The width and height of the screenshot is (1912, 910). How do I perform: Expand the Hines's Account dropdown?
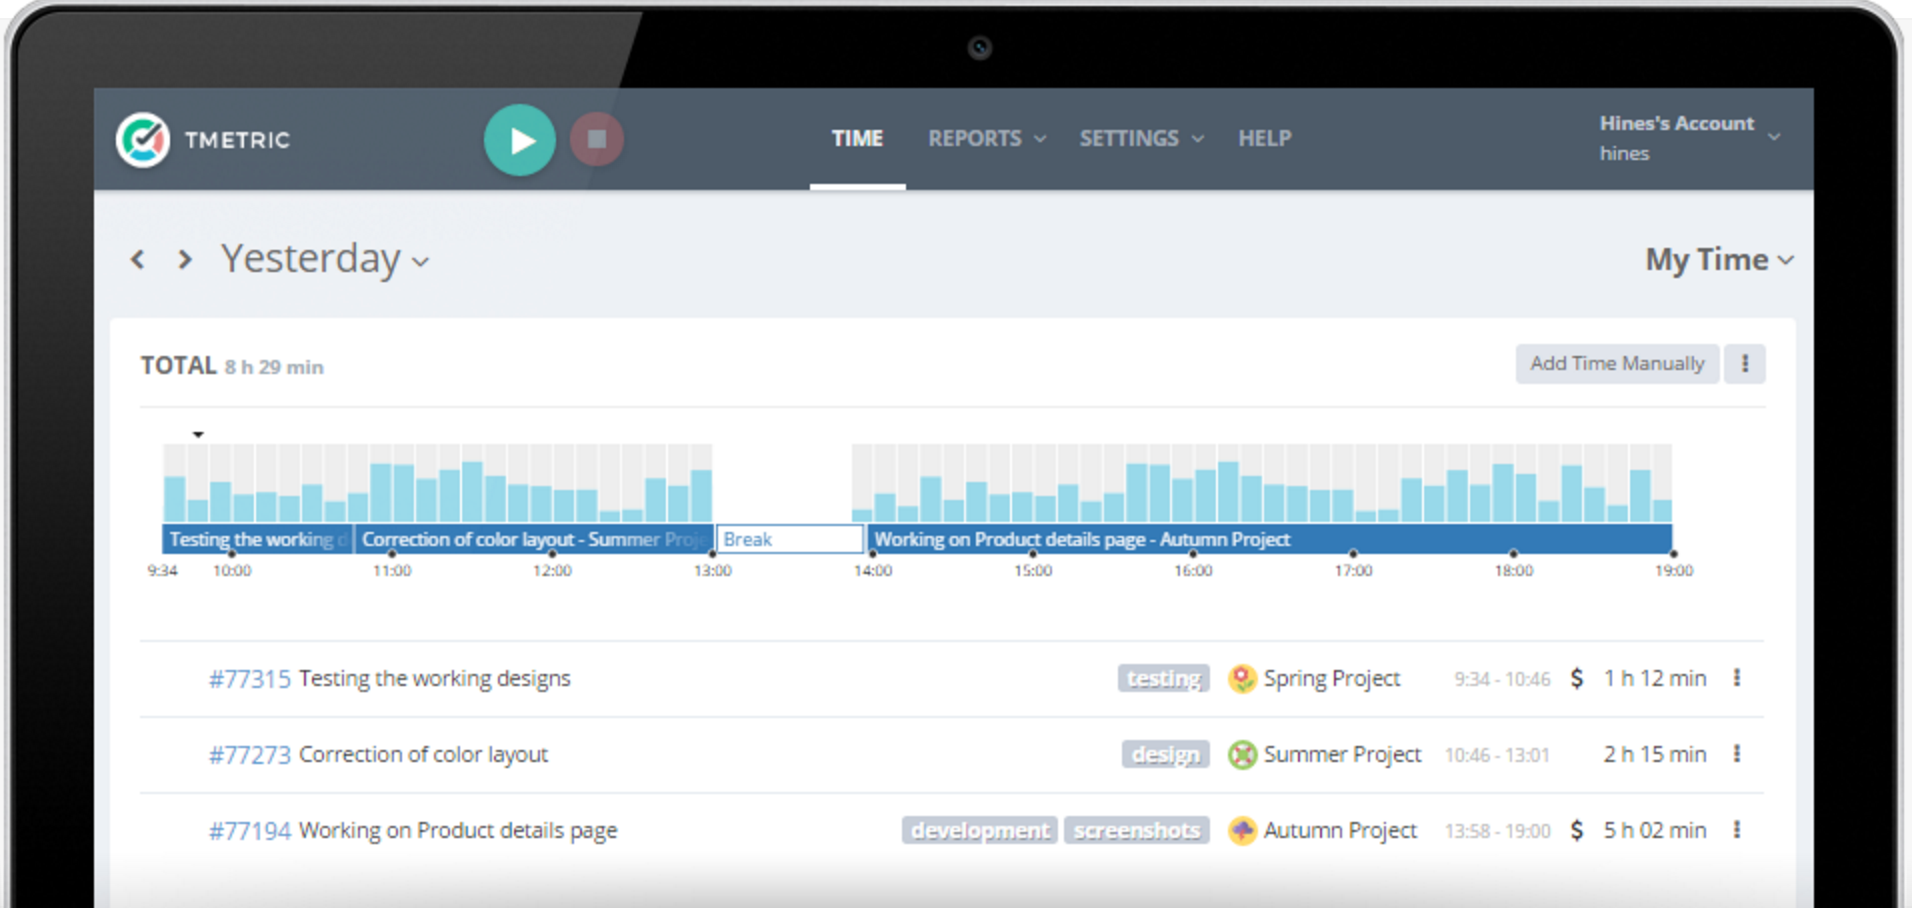(1690, 138)
